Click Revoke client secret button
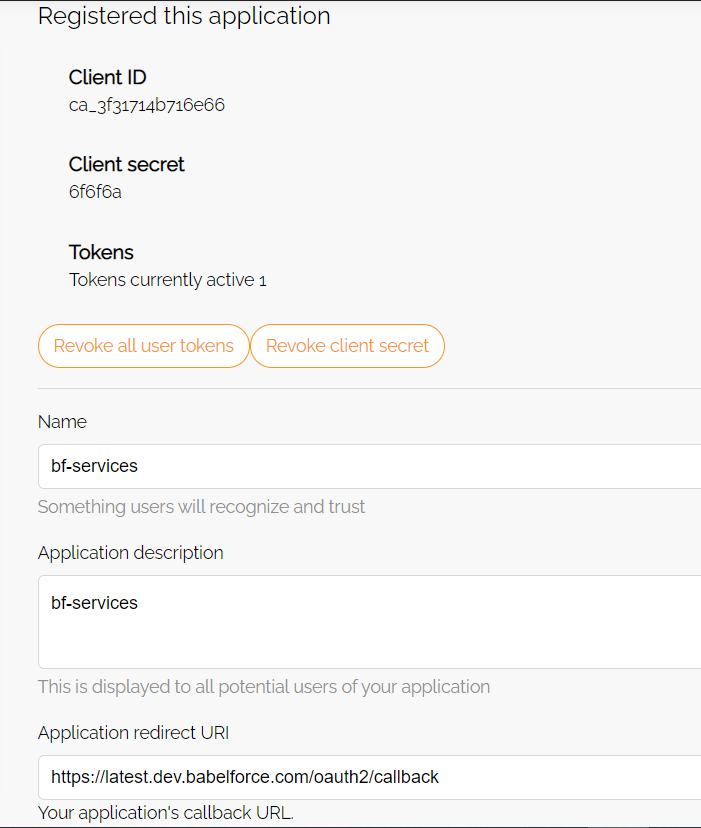The image size is (701, 828). click(x=347, y=346)
